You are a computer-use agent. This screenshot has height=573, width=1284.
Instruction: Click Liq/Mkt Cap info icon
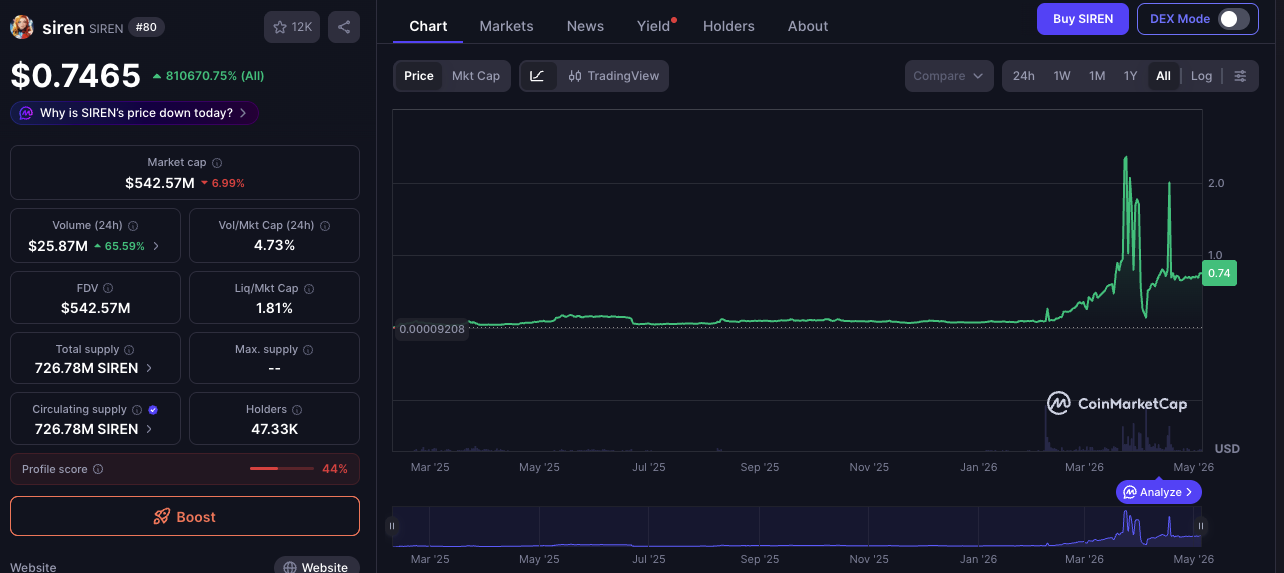(x=308, y=288)
